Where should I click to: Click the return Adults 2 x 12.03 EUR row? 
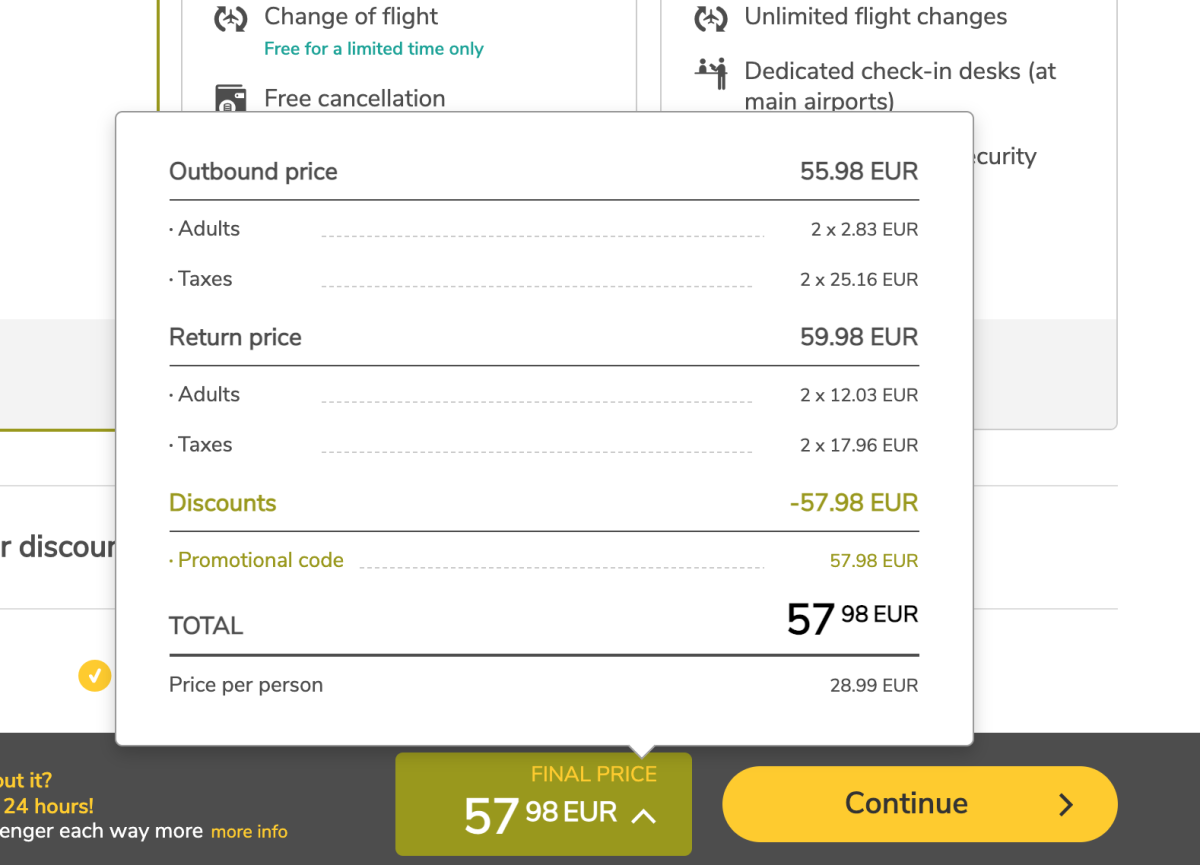pyautogui.click(x=543, y=395)
